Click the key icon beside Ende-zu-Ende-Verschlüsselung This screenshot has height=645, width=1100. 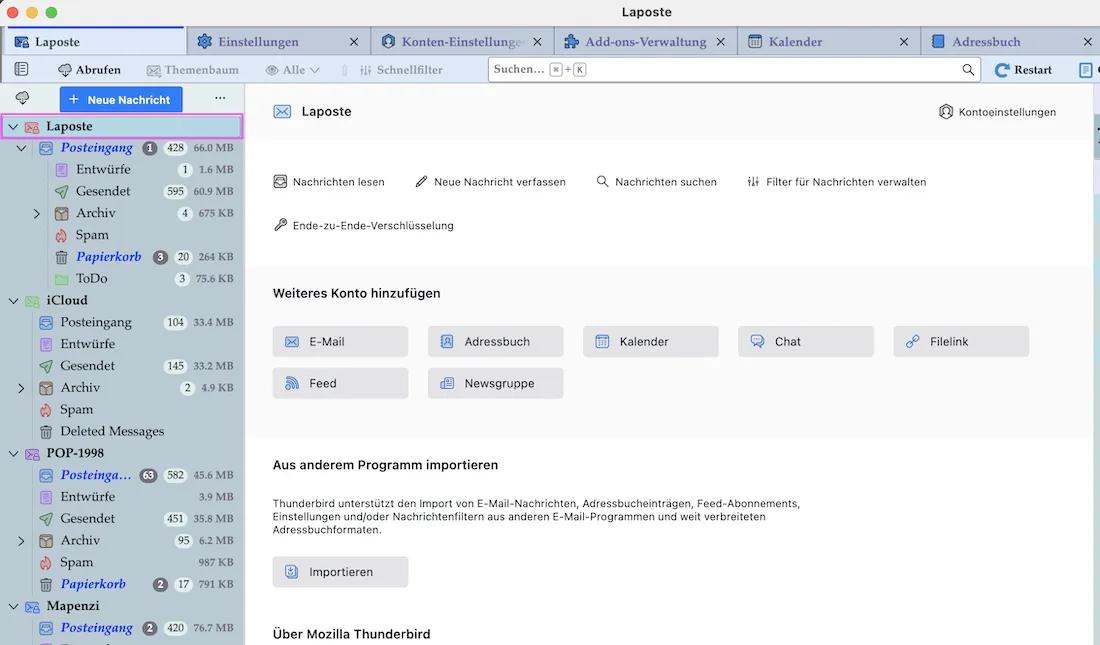point(280,225)
